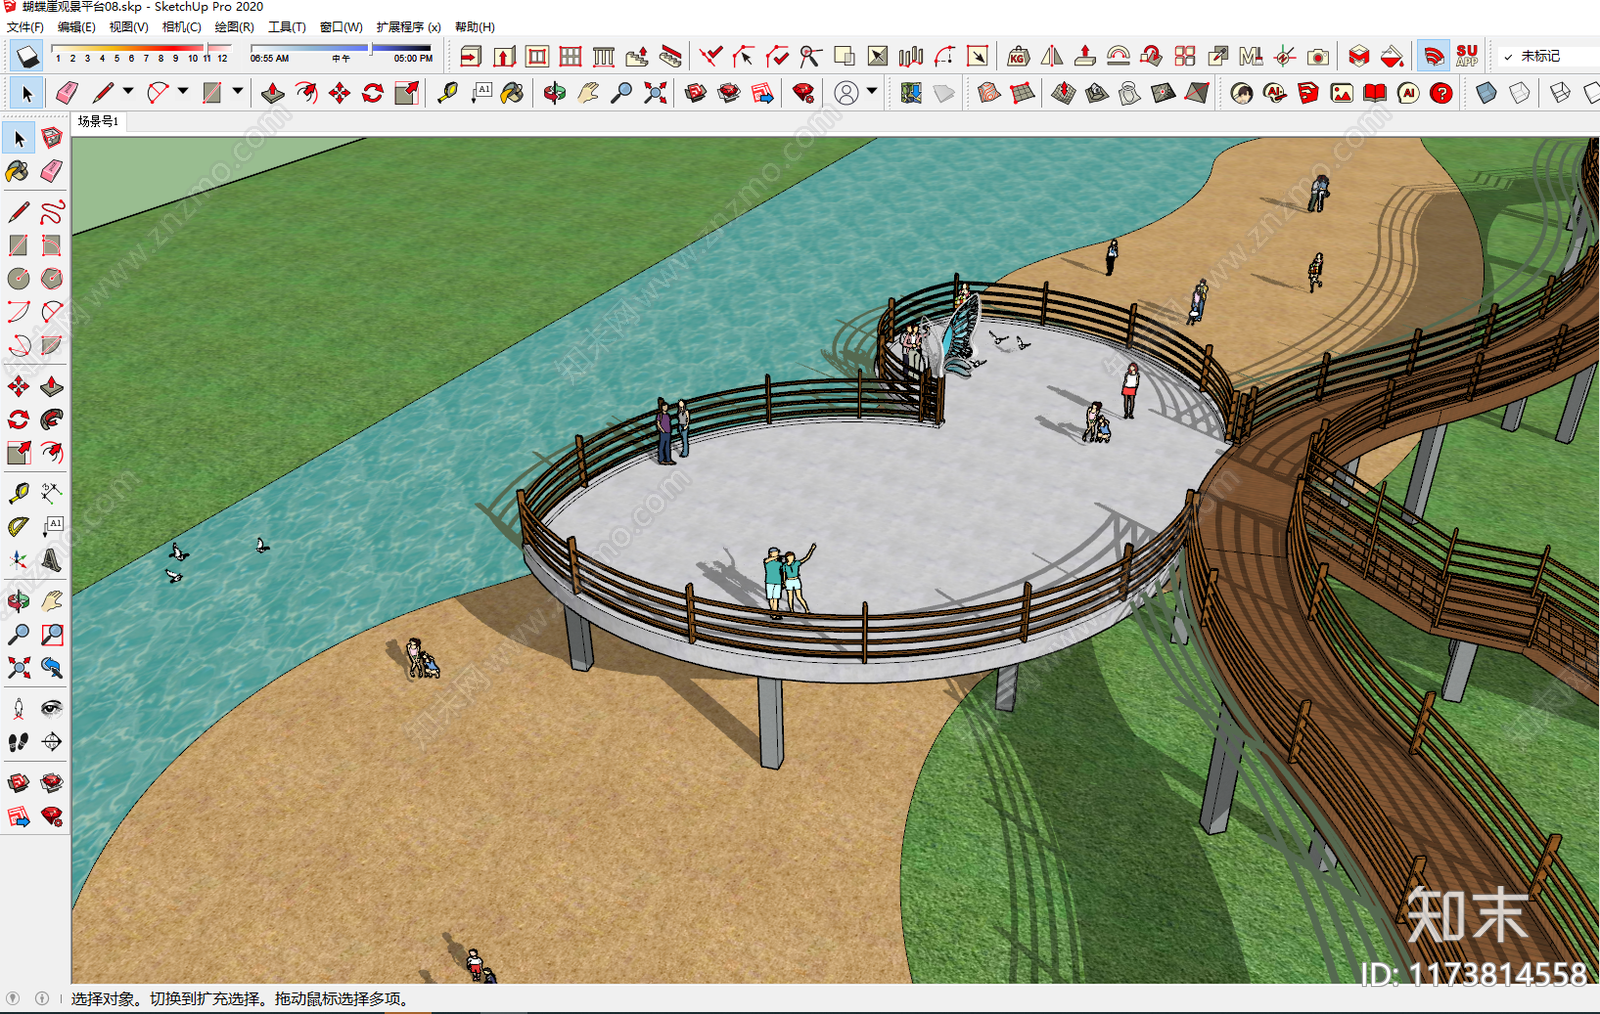
Task: Click the KG weight plugin icon
Action: [x=1018, y=56]
